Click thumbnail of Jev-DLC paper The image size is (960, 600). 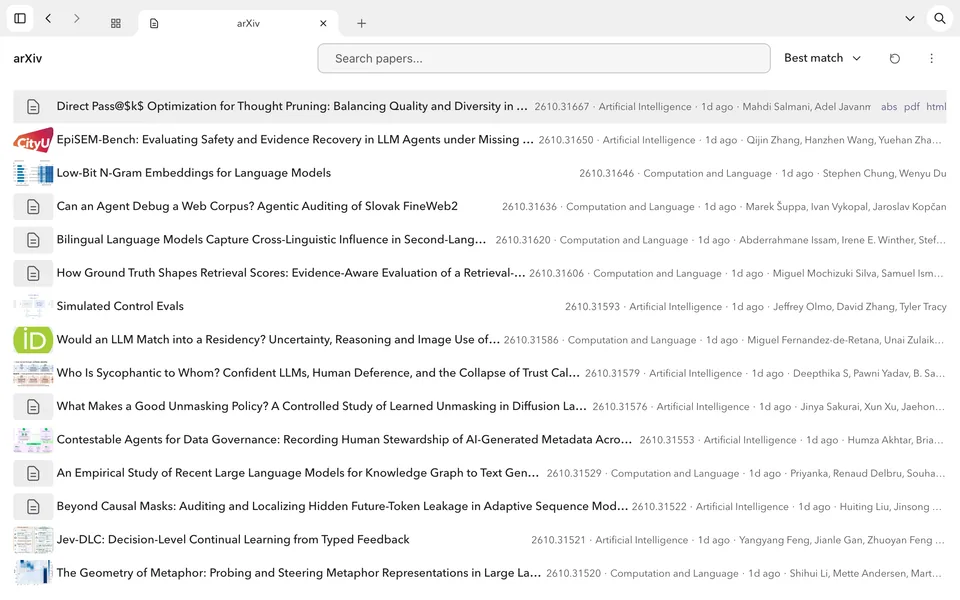[x=33, y=540]
